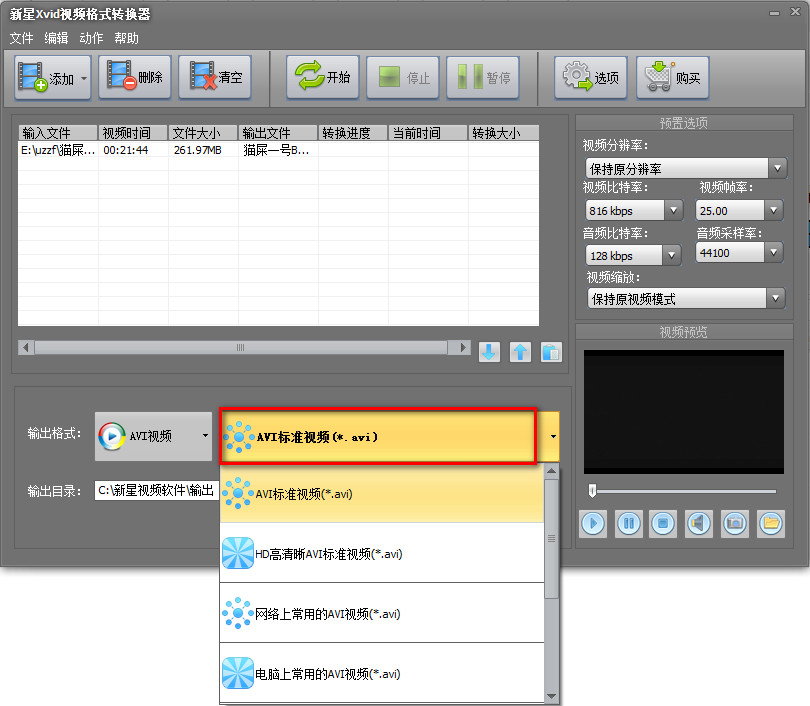Take a snapshot with camera icon
810x706 pixels.
click(x=735, y=524)
